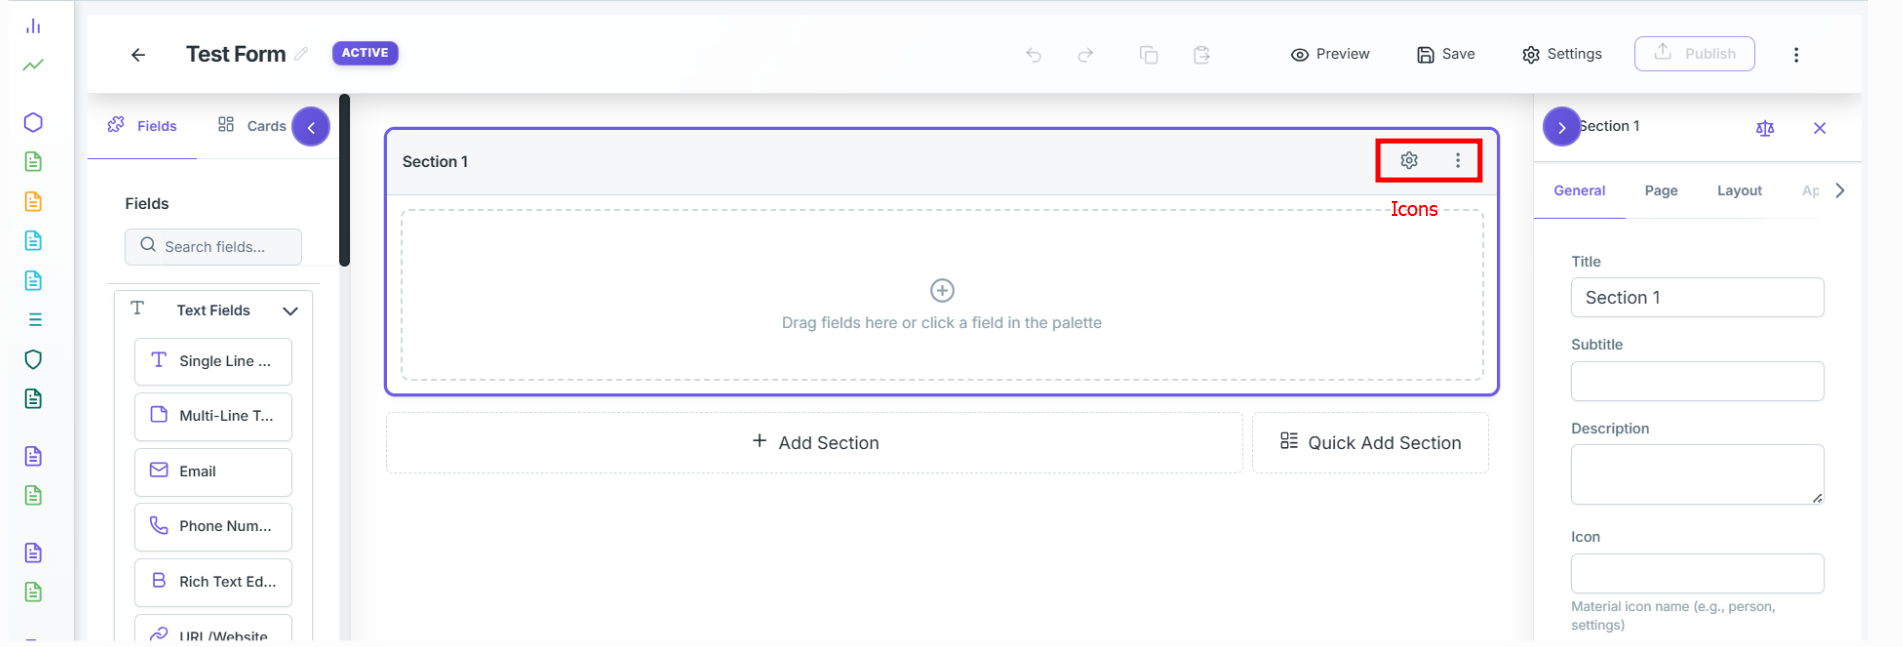Click the pencil icon to rename form
Viewport: 1903px width, 647px height.
point(301,54)
